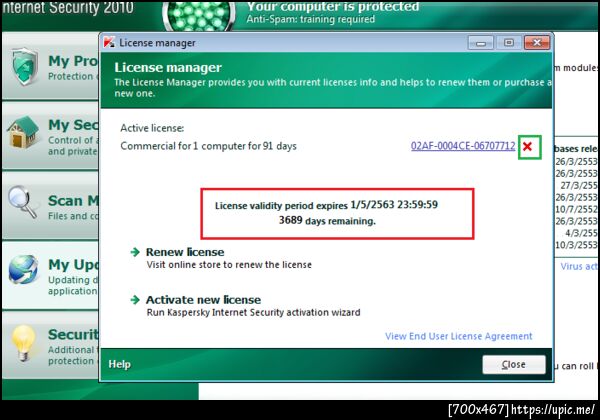Click the red X delete license icon
The width and height of the screenshot is (600, 420).
pyautogui.click(x=528, y=147)
